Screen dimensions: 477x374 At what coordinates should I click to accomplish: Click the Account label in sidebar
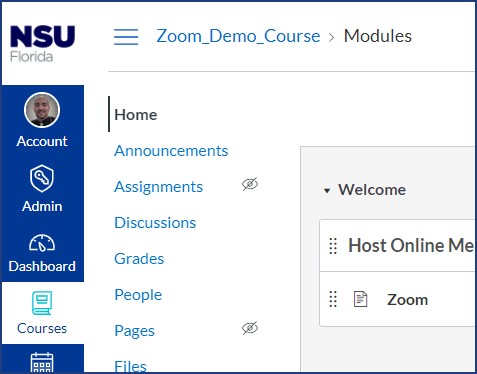(42, 141)
